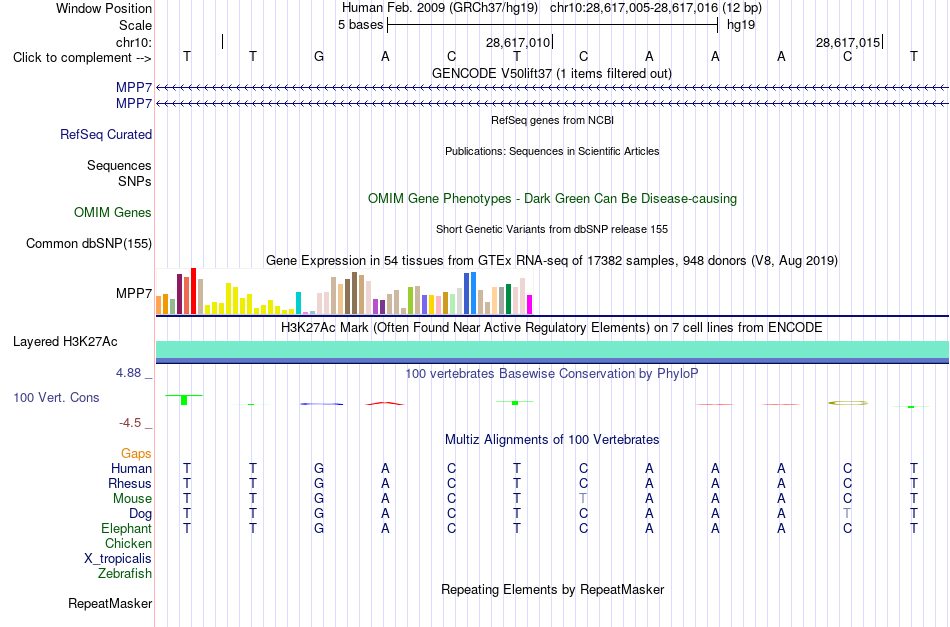This screenshot has height=627, width=950.
Task: Click the Dog alignment row label
Action: [x=141, y=513]
